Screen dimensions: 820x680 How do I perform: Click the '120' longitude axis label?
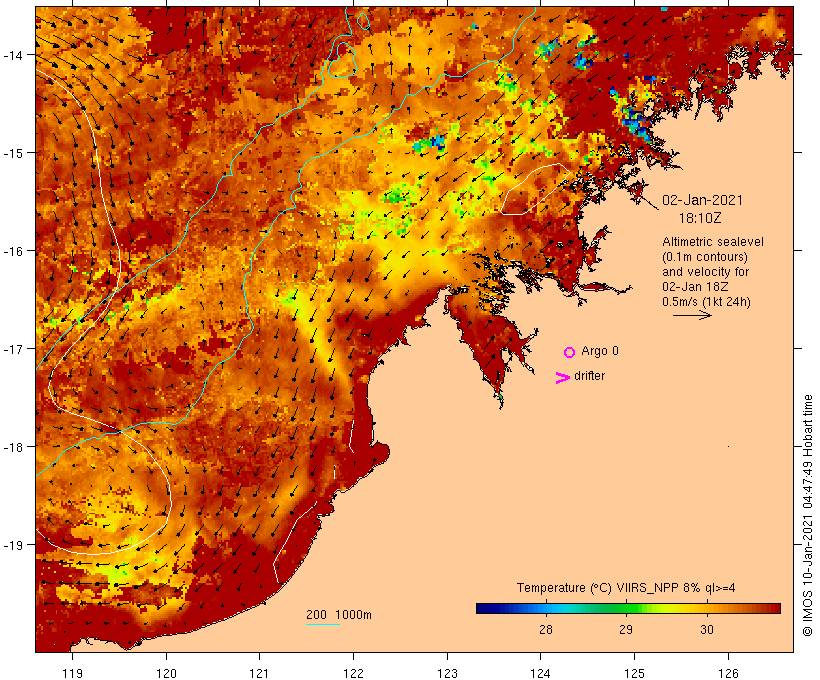tap(166, 673)
